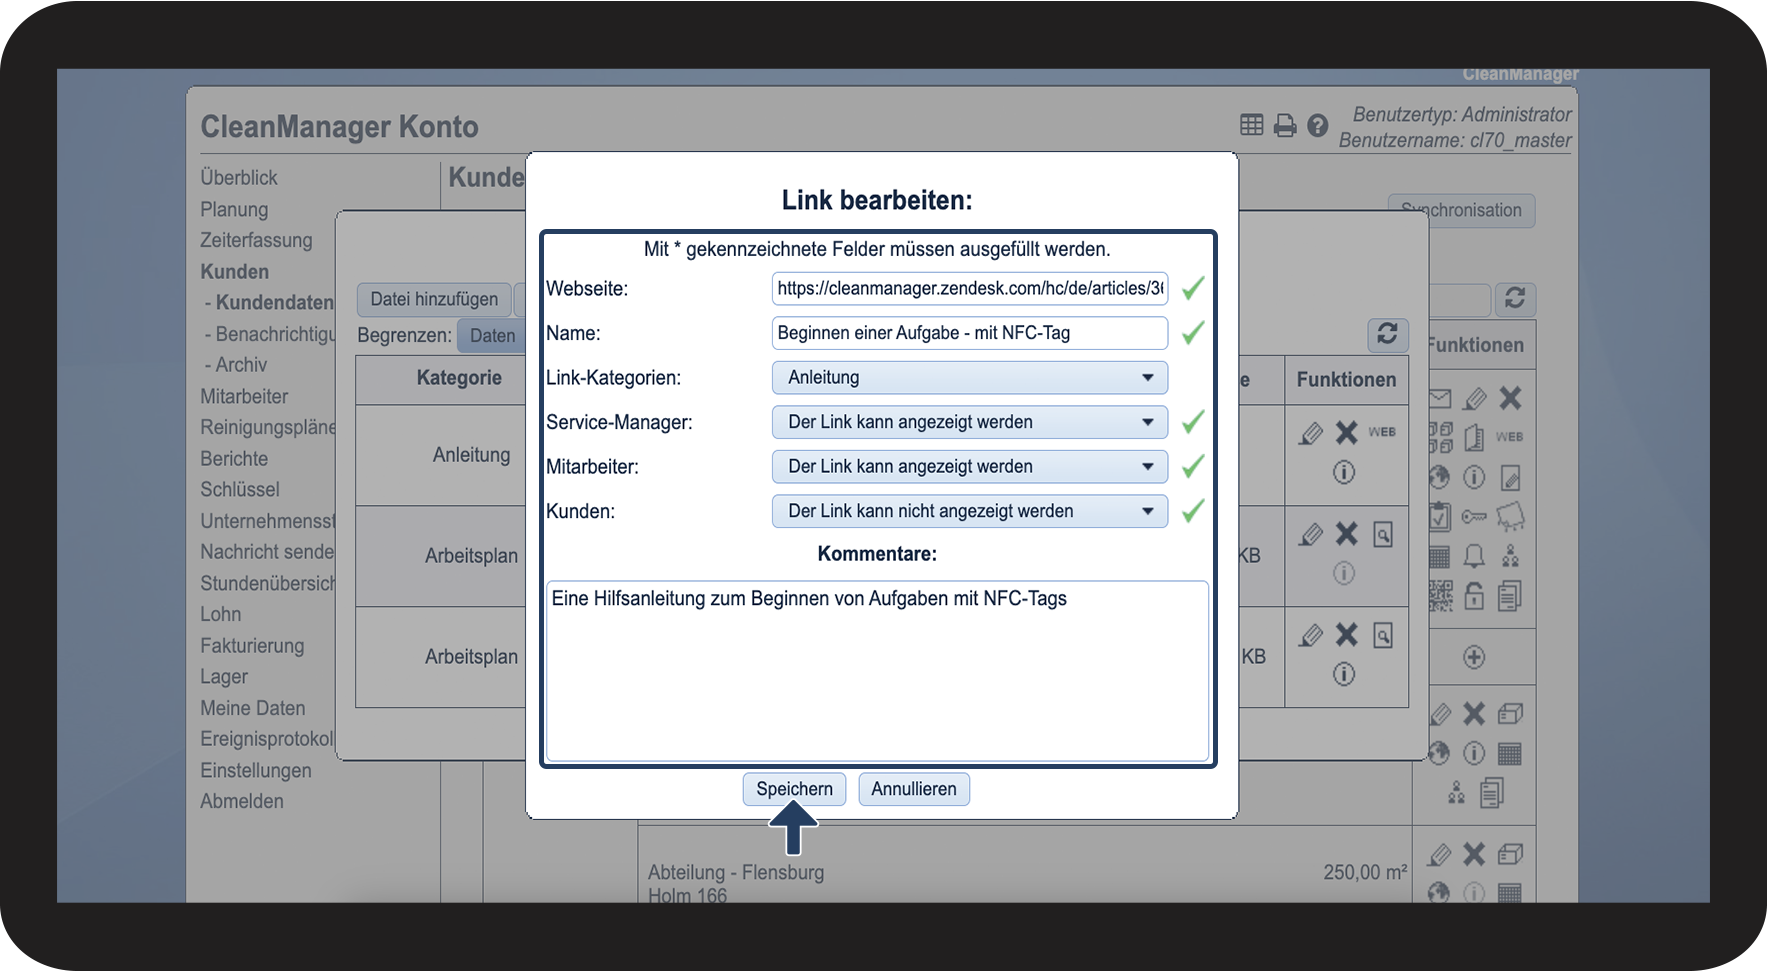Click the box icon in Abteilung Flensburg row
1767x971 pixels.
[1510, 854]
